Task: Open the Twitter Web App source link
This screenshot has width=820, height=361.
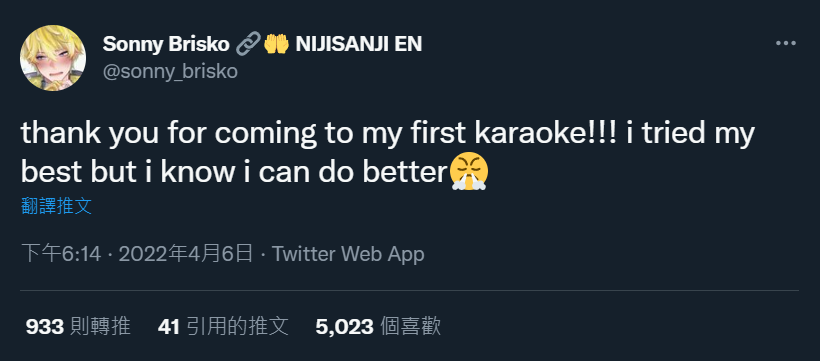Action: click(348, 254)
